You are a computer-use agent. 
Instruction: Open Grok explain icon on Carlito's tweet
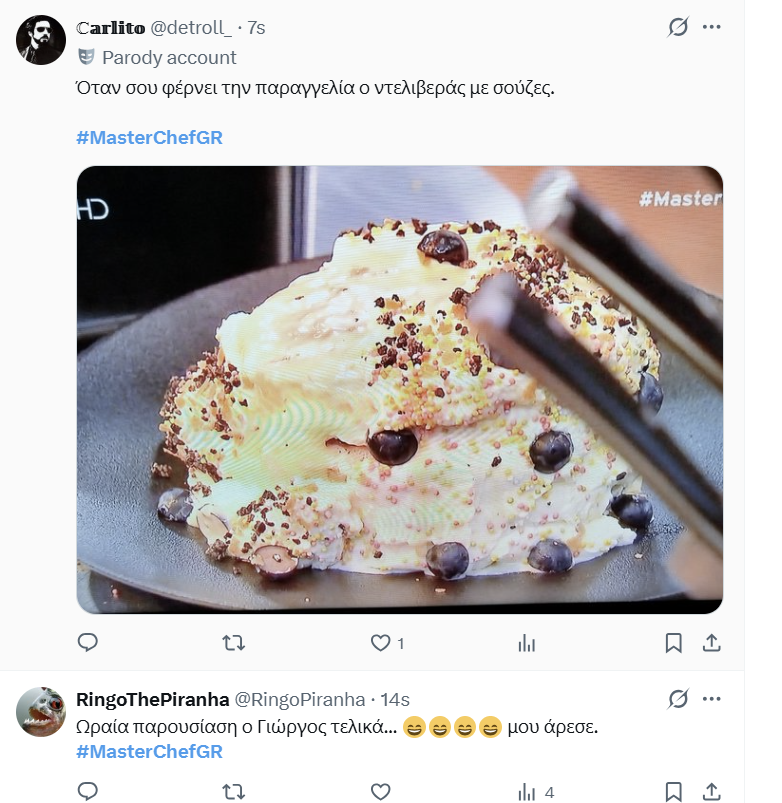tap(678, 27)
